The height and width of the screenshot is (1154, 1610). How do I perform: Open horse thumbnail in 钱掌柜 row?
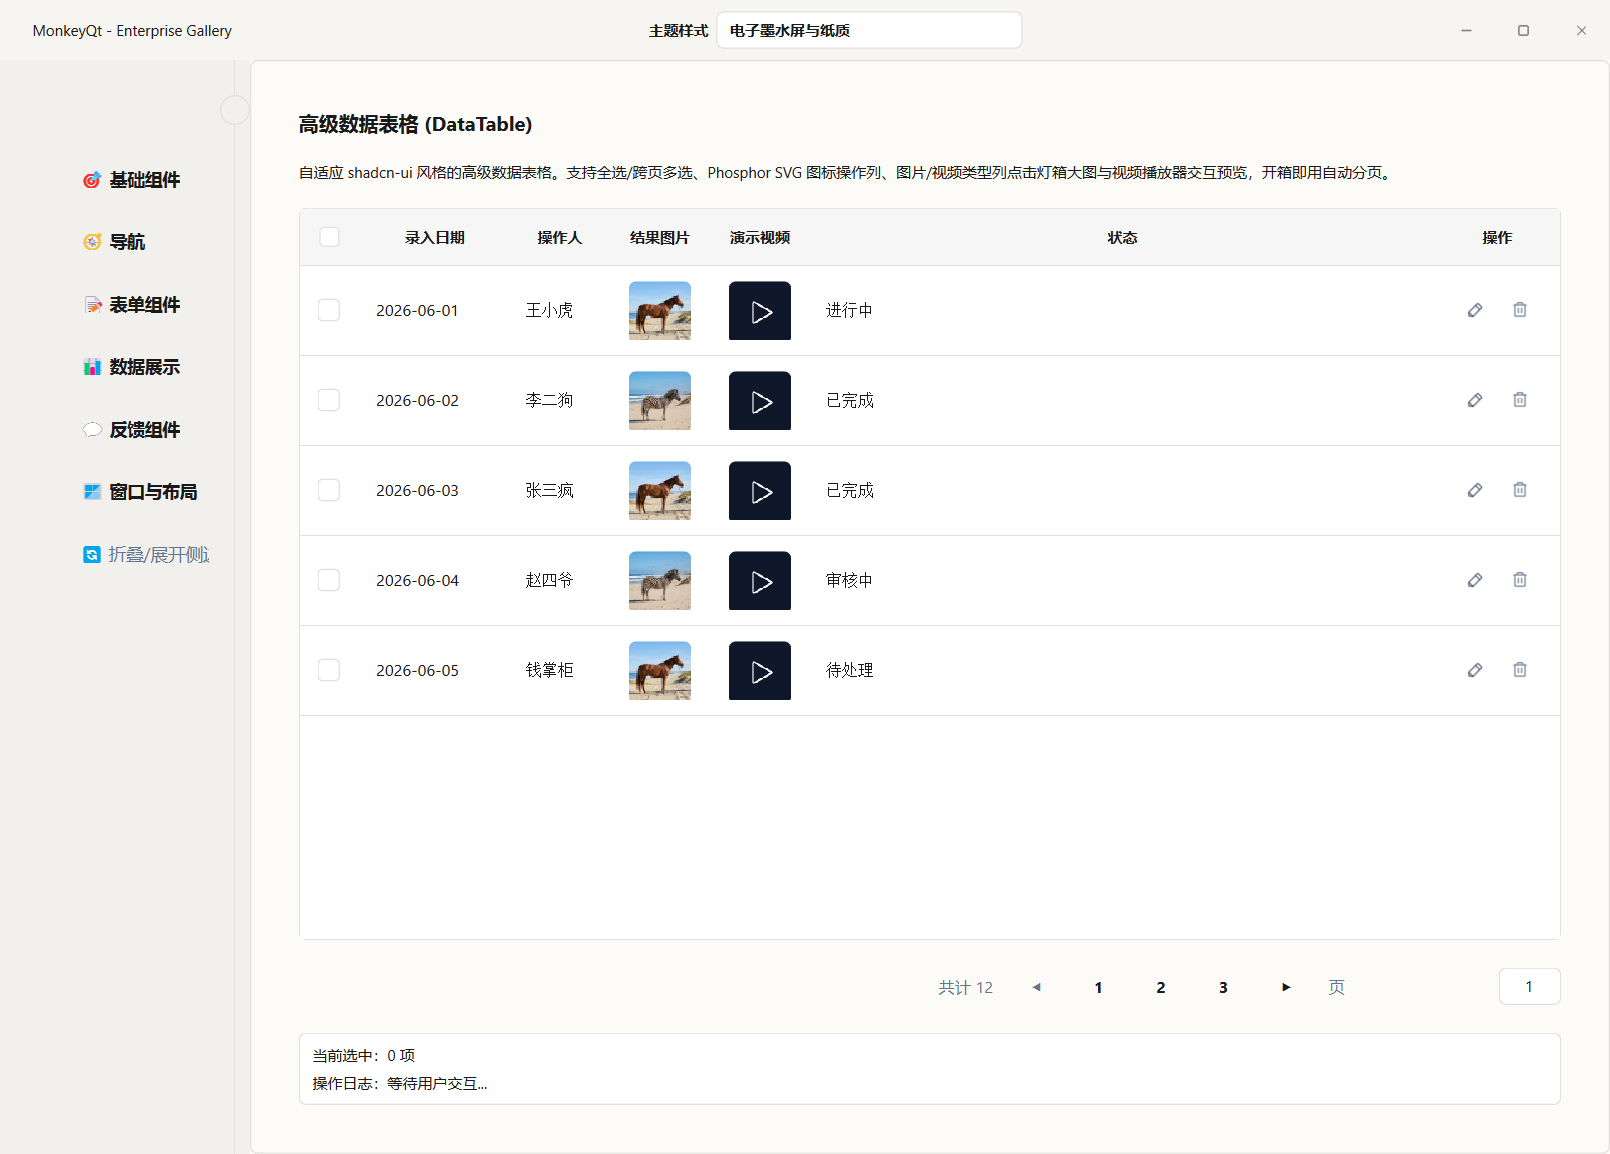660,671
